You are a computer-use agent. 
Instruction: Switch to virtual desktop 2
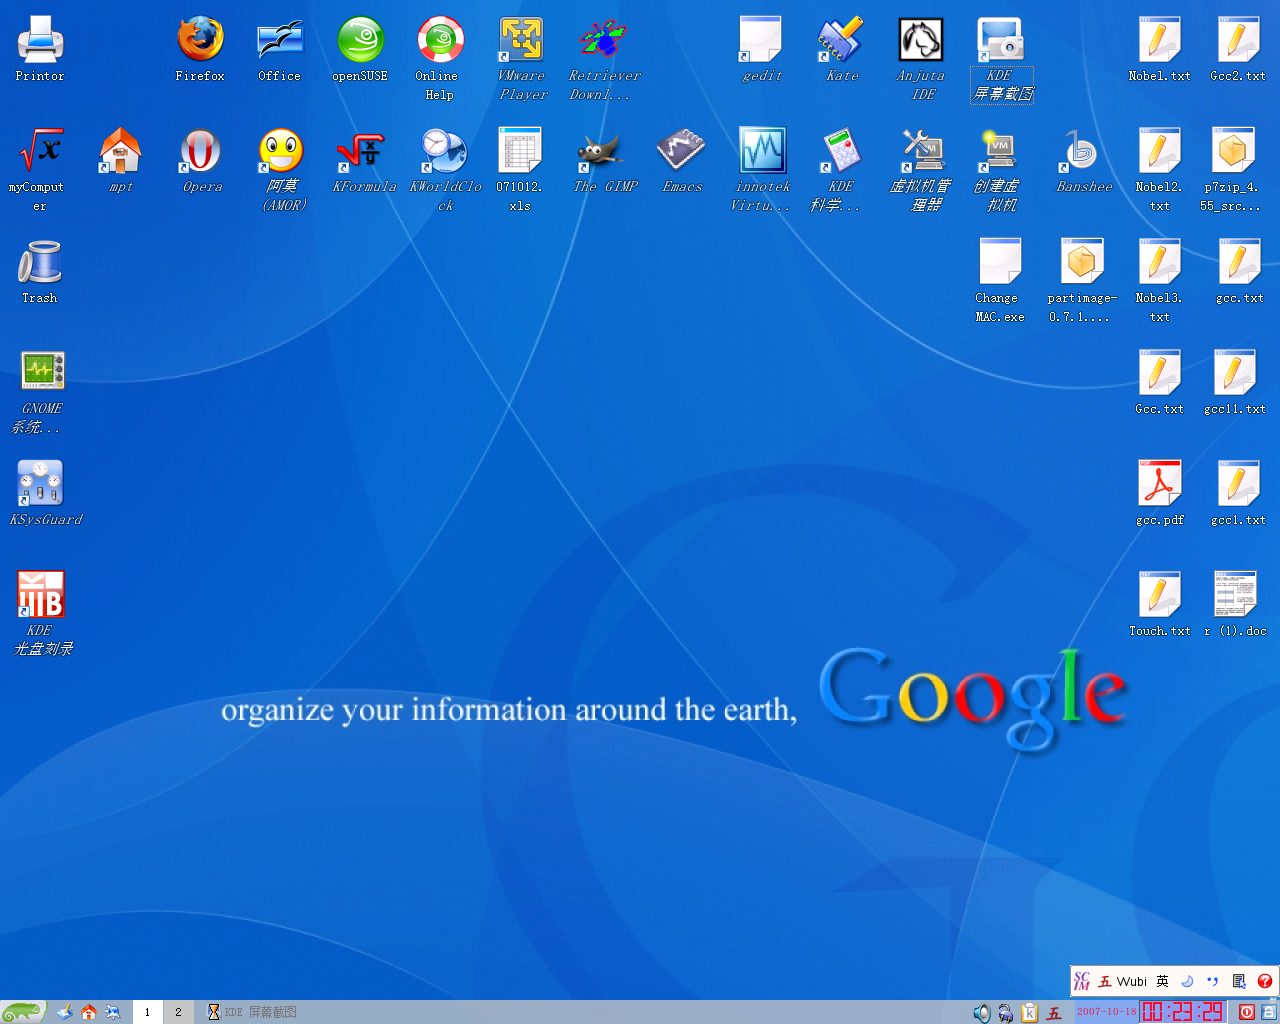click(179, 1012)
